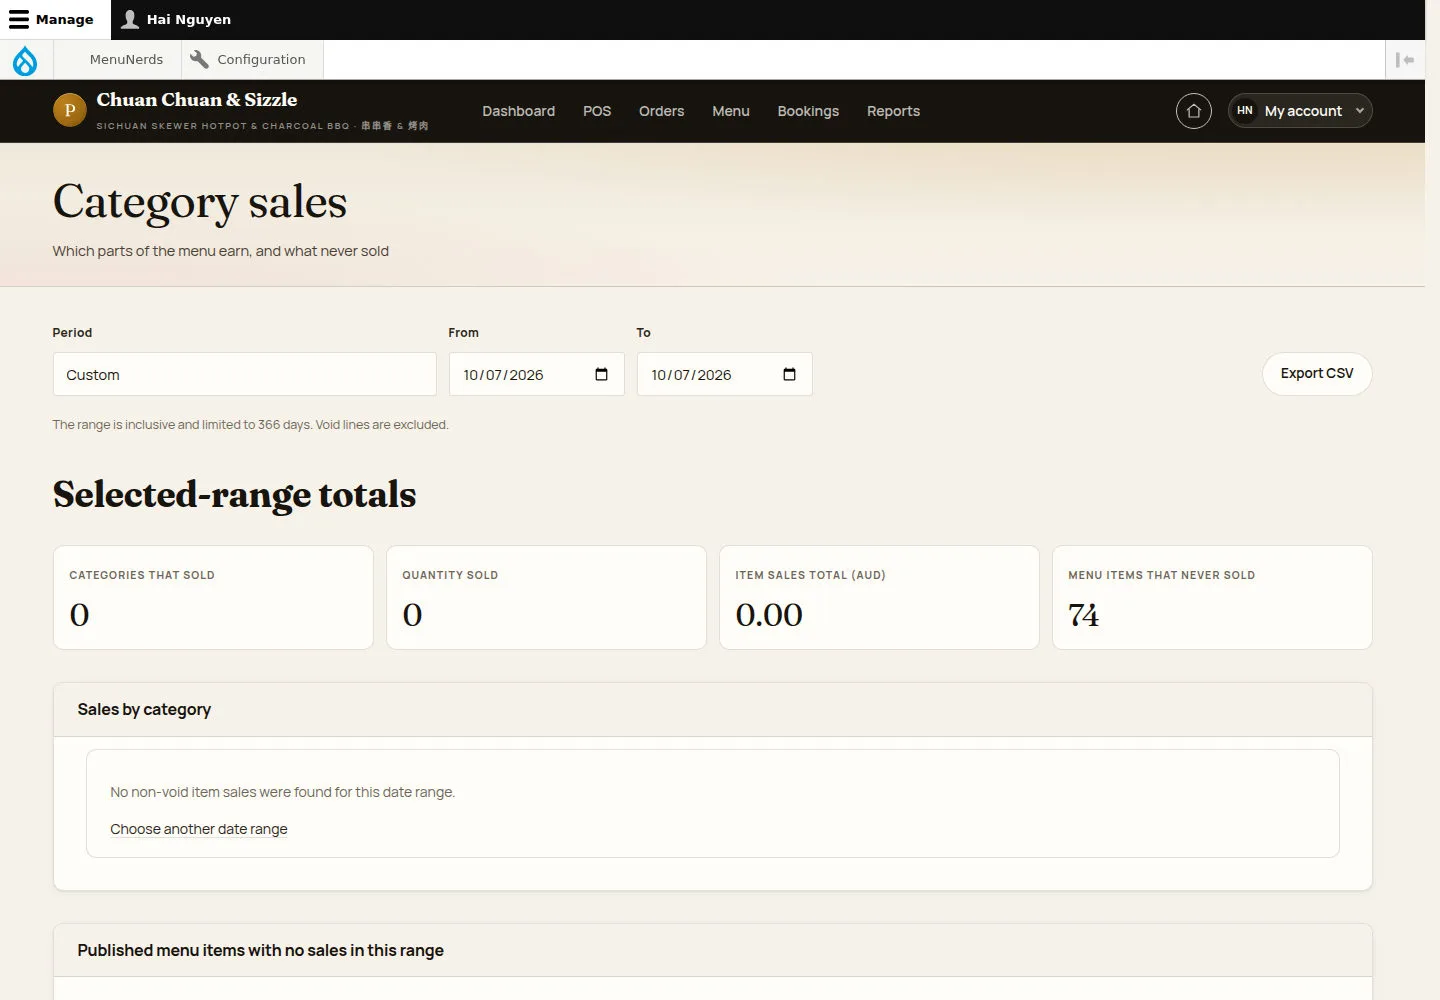Click the To date input field
Screen dimensions: 1440x1000
[724, 374]
